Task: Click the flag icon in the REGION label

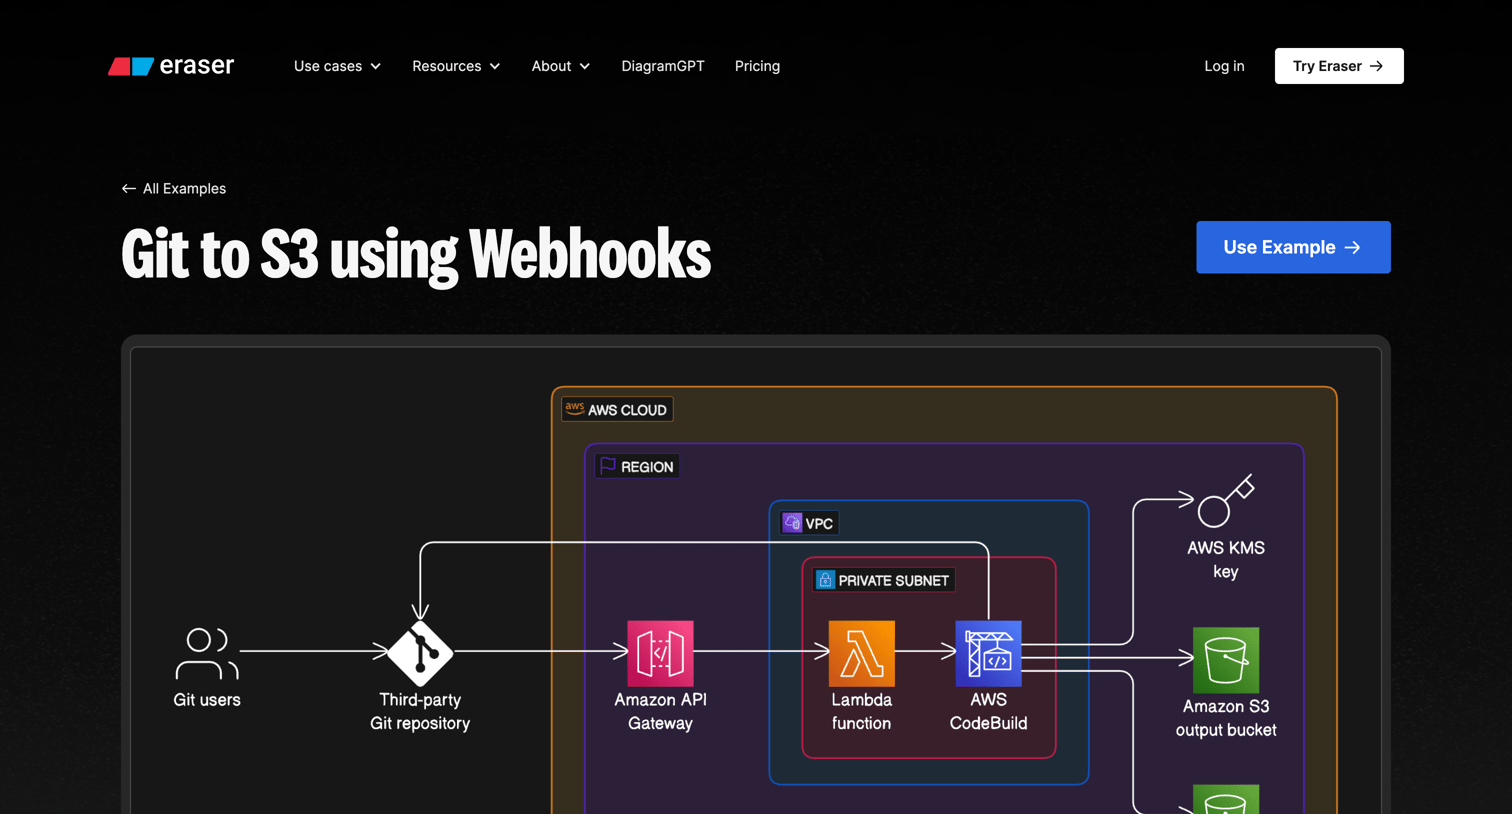Action: click(608, 466)
